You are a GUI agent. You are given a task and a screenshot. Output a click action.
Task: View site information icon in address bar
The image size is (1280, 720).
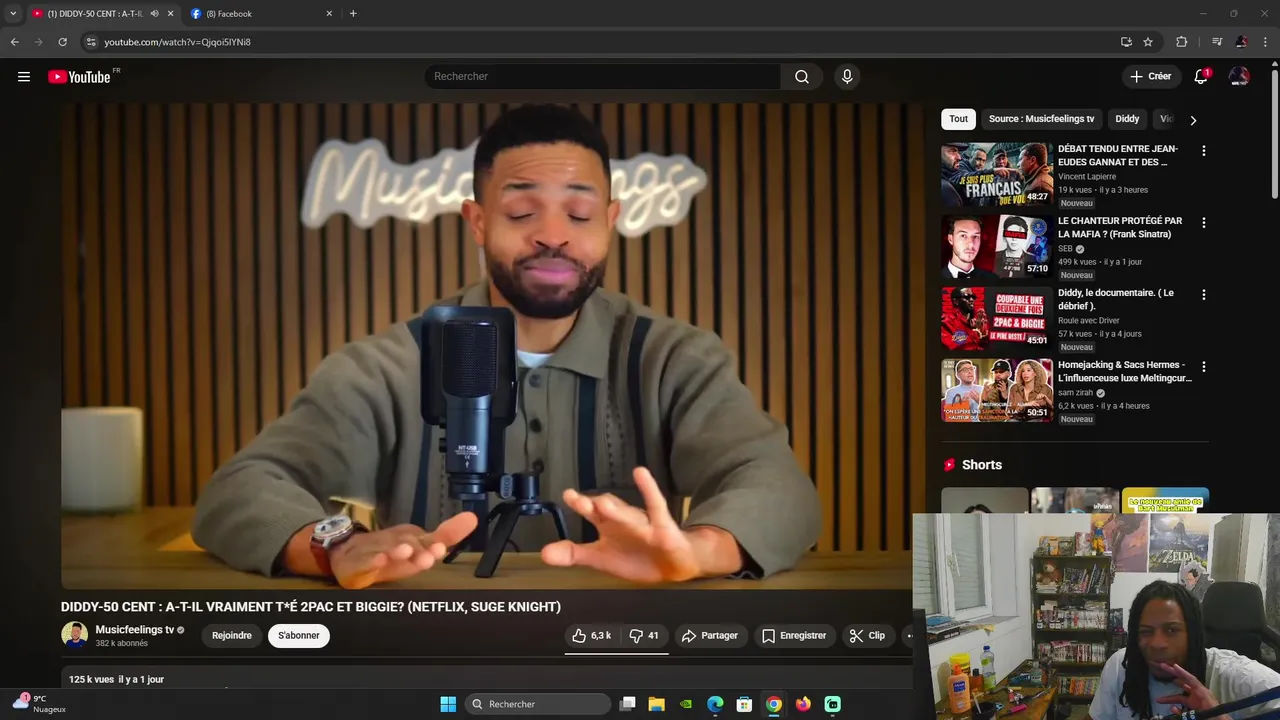coord(90,42)
